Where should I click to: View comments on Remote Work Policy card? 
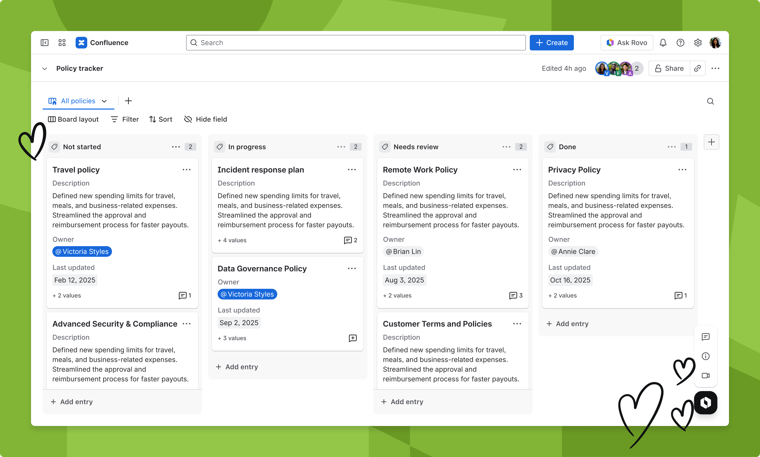[x=515, y=296]
